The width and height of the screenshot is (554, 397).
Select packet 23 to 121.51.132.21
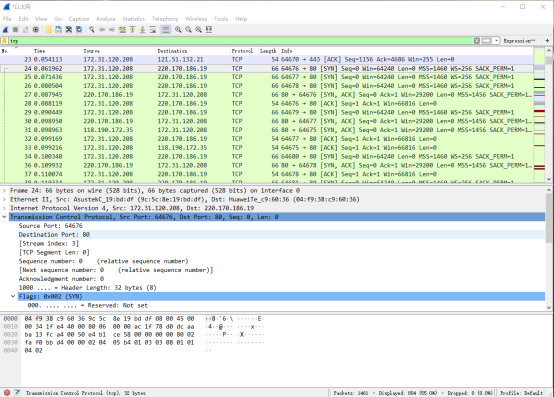[x=267, y=59]
